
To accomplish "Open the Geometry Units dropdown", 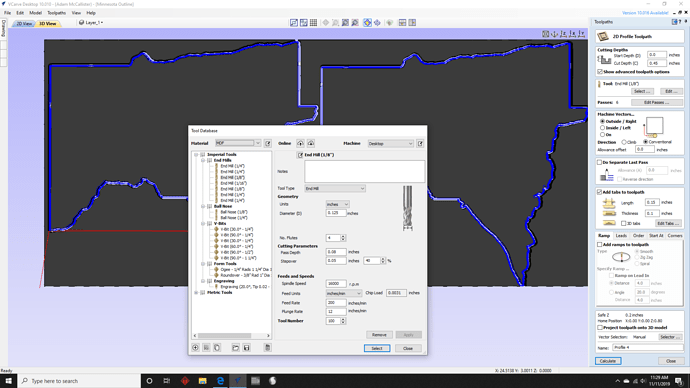I will (x=338, y=204).
